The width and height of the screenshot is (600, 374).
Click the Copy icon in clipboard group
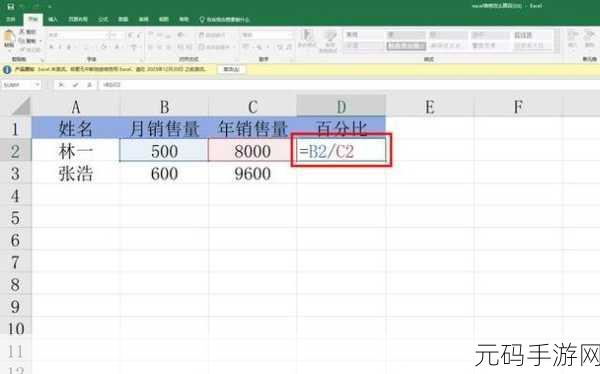click(x=22, y=41)
